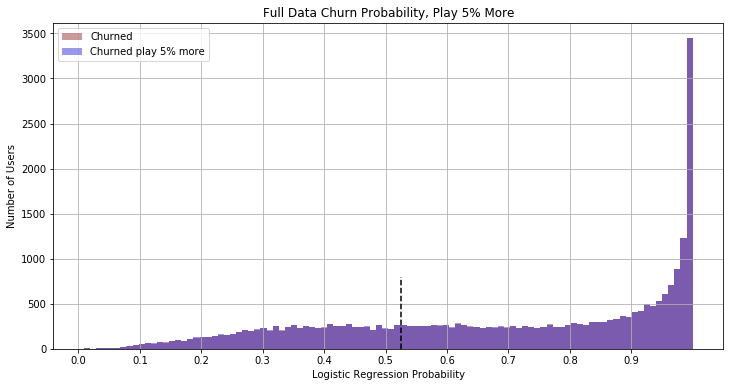730x387 pixels.
Task: Click the y-axis tick label 2000
Action: pos(34,170)
